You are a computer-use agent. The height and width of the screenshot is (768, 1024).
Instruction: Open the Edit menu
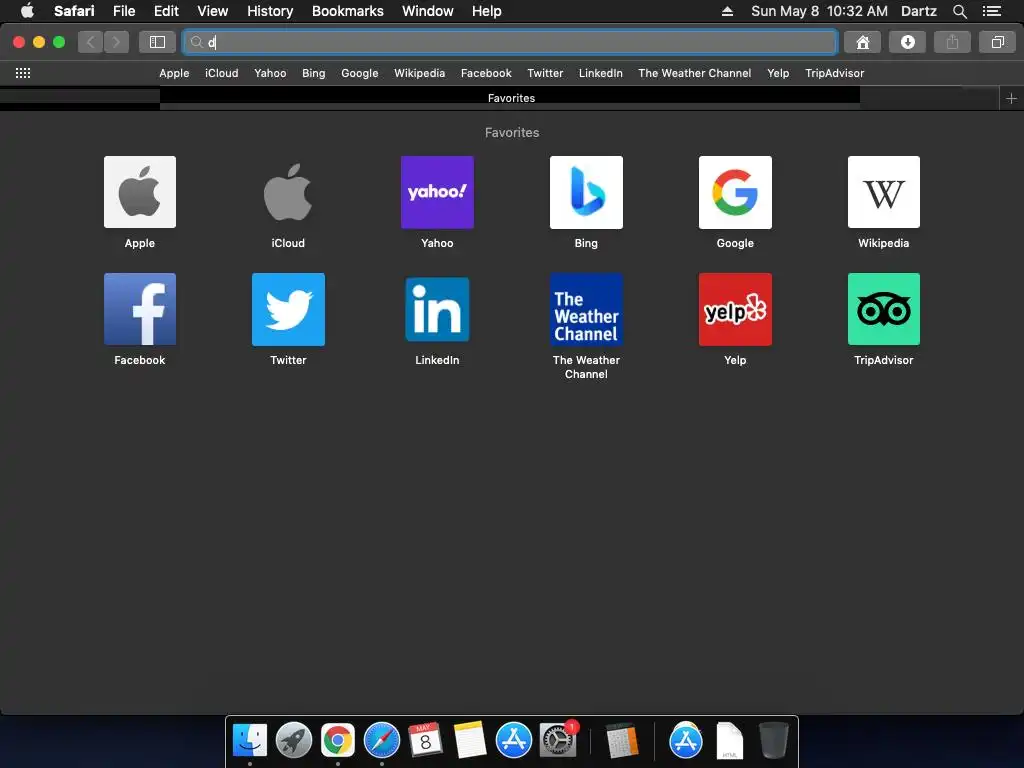166,11
